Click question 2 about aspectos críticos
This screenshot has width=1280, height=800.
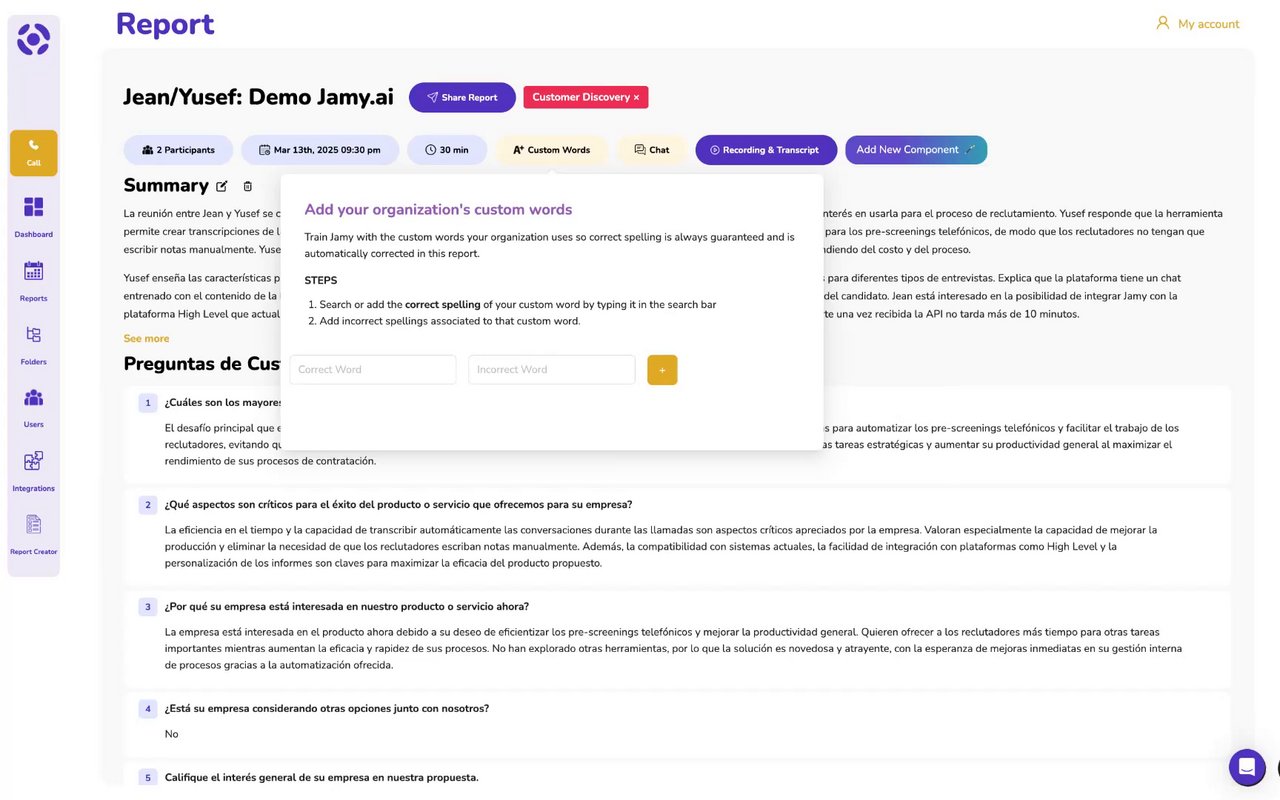click(x=398, y=505)
